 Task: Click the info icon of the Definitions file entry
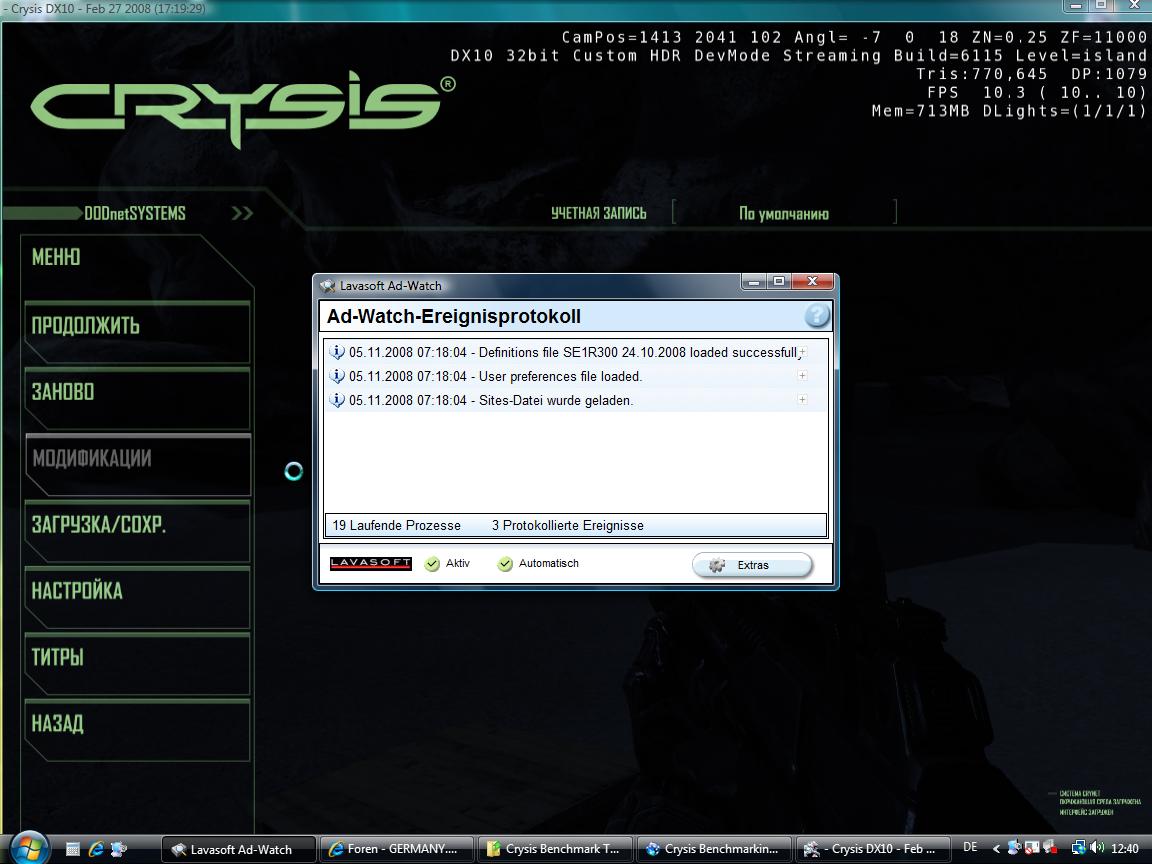pyautogui.click(x=336, y=352)
